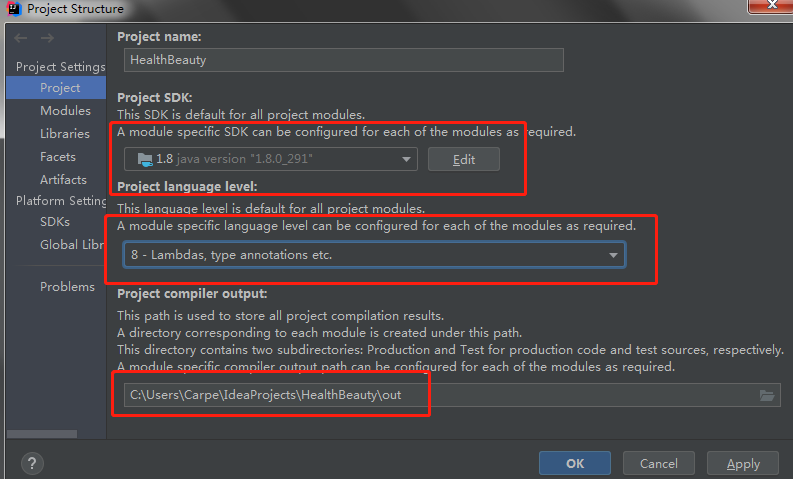Click the forward navigation arrow
The height and width of the screenshot is (479, 793).
47,38
